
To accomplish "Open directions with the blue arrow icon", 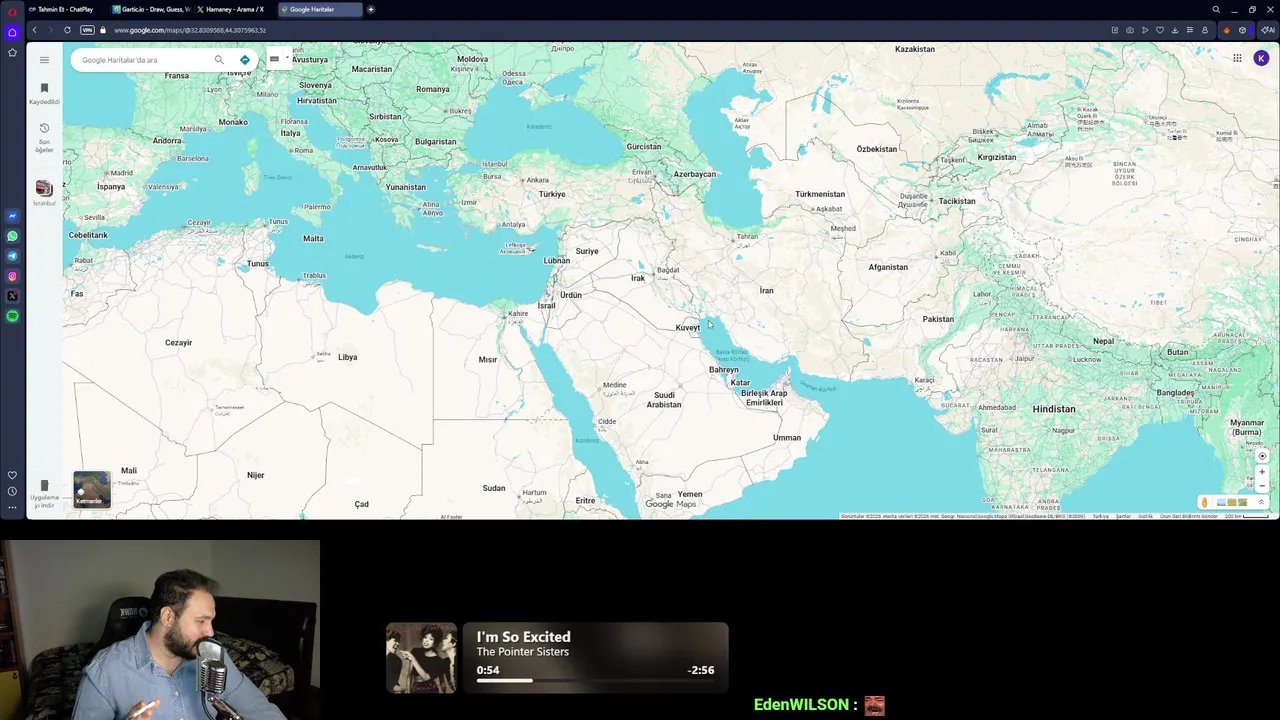I will (x=245, y=60).
